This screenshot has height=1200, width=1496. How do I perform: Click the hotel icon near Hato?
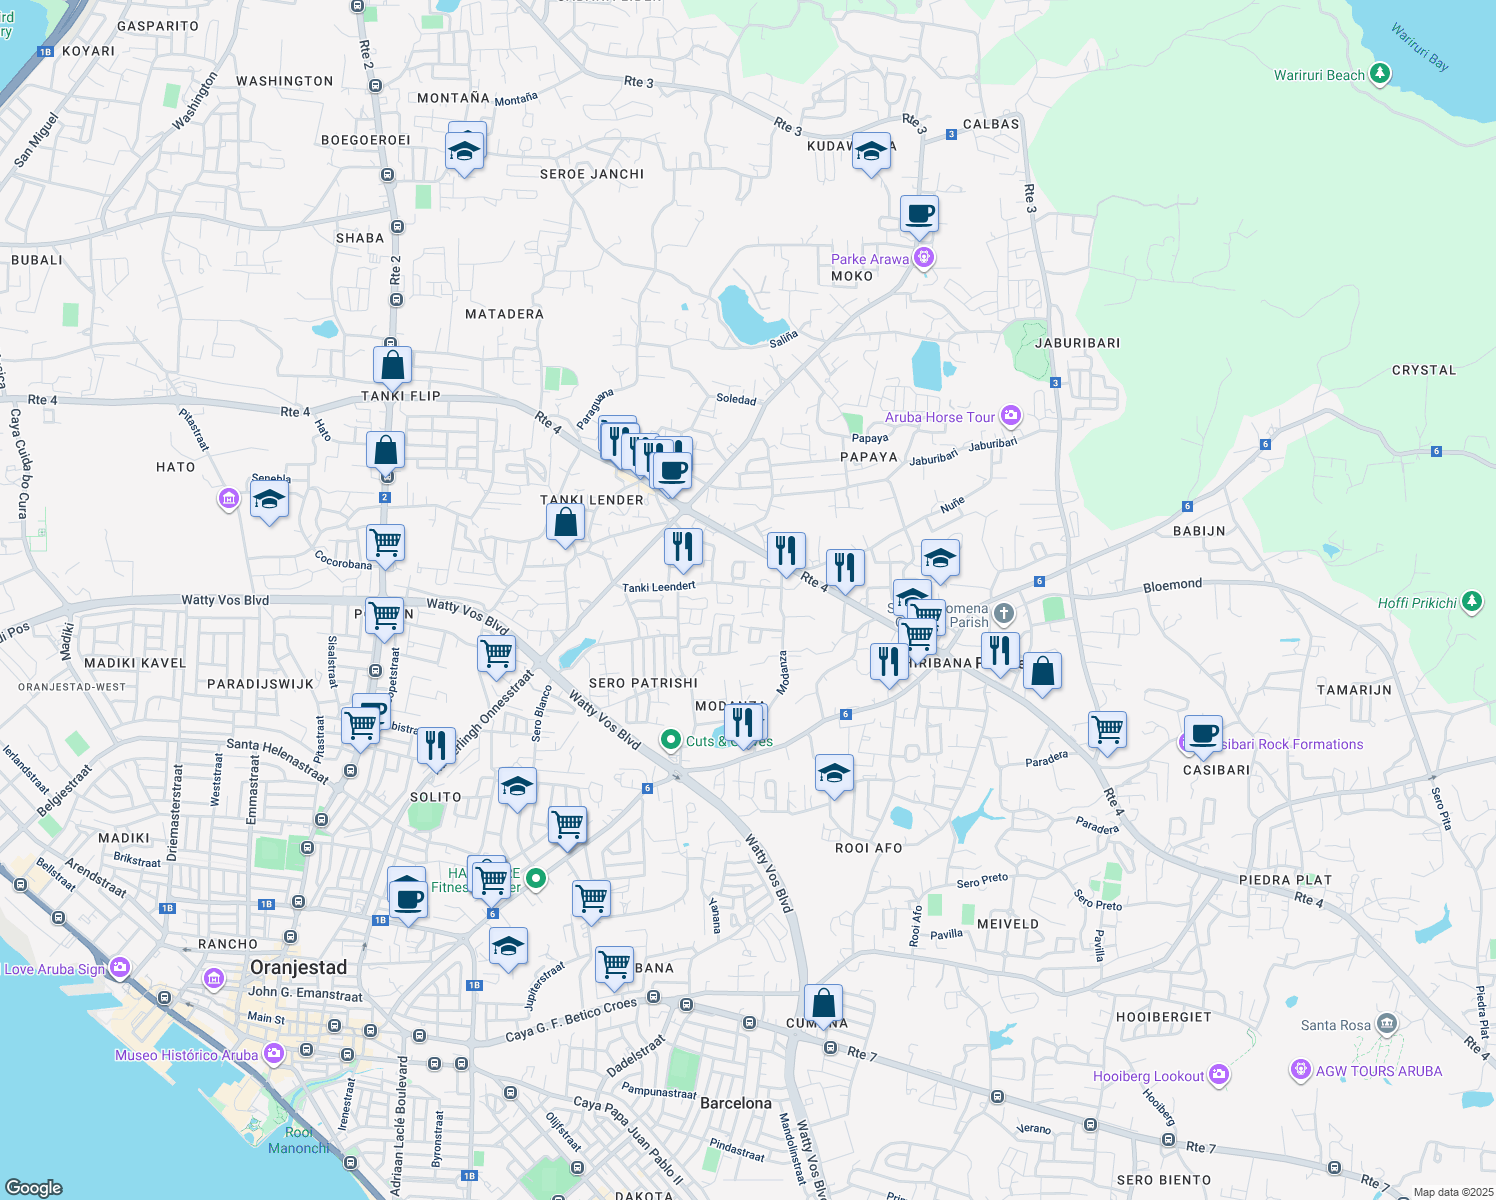[x=228, y=498]
